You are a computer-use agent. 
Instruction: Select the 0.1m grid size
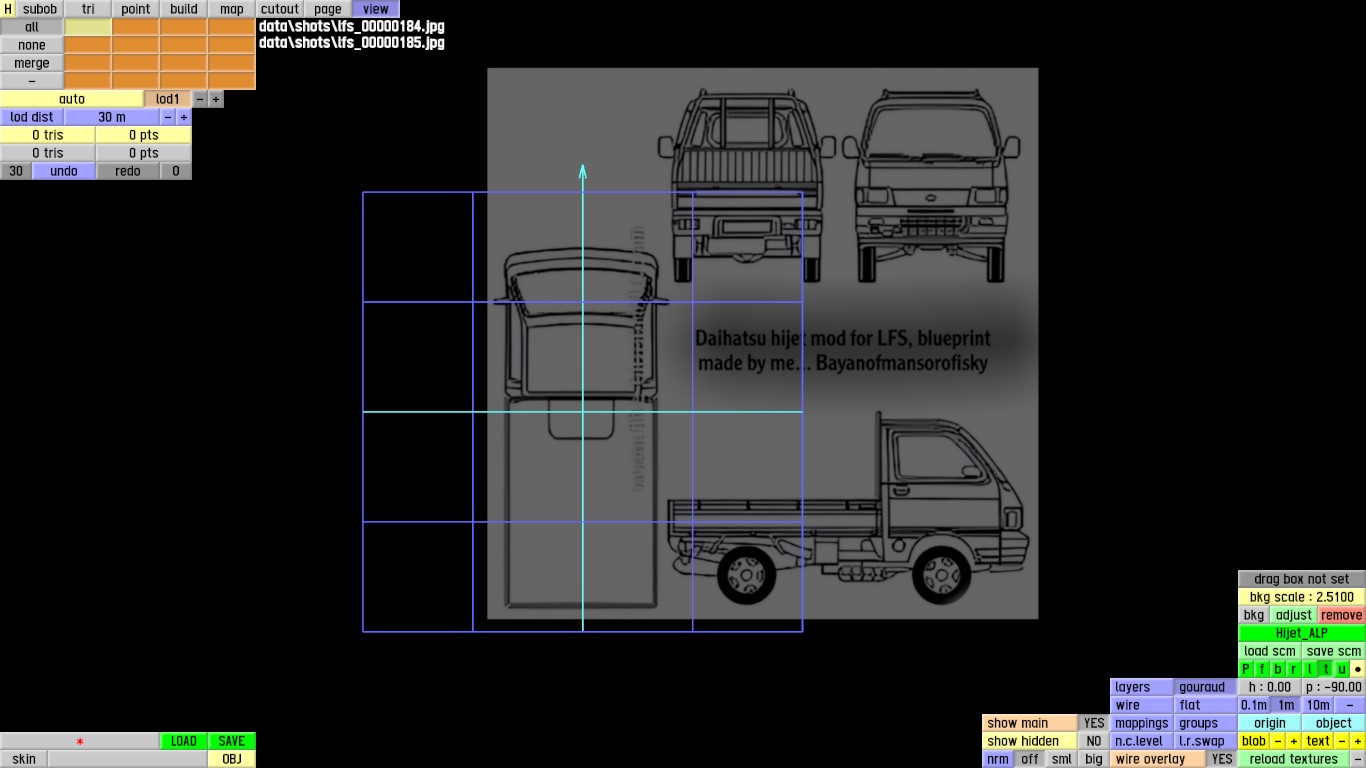[1254, 705]
